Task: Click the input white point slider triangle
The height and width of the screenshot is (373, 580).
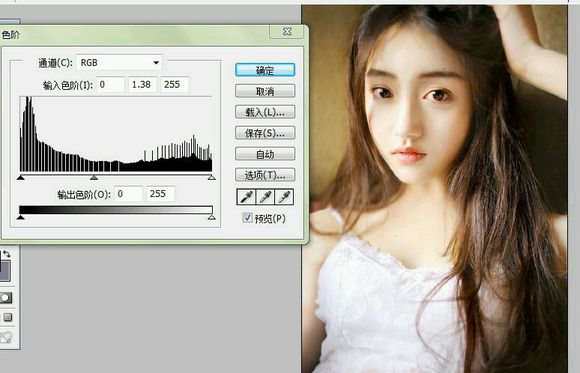Action: point(212,178)
